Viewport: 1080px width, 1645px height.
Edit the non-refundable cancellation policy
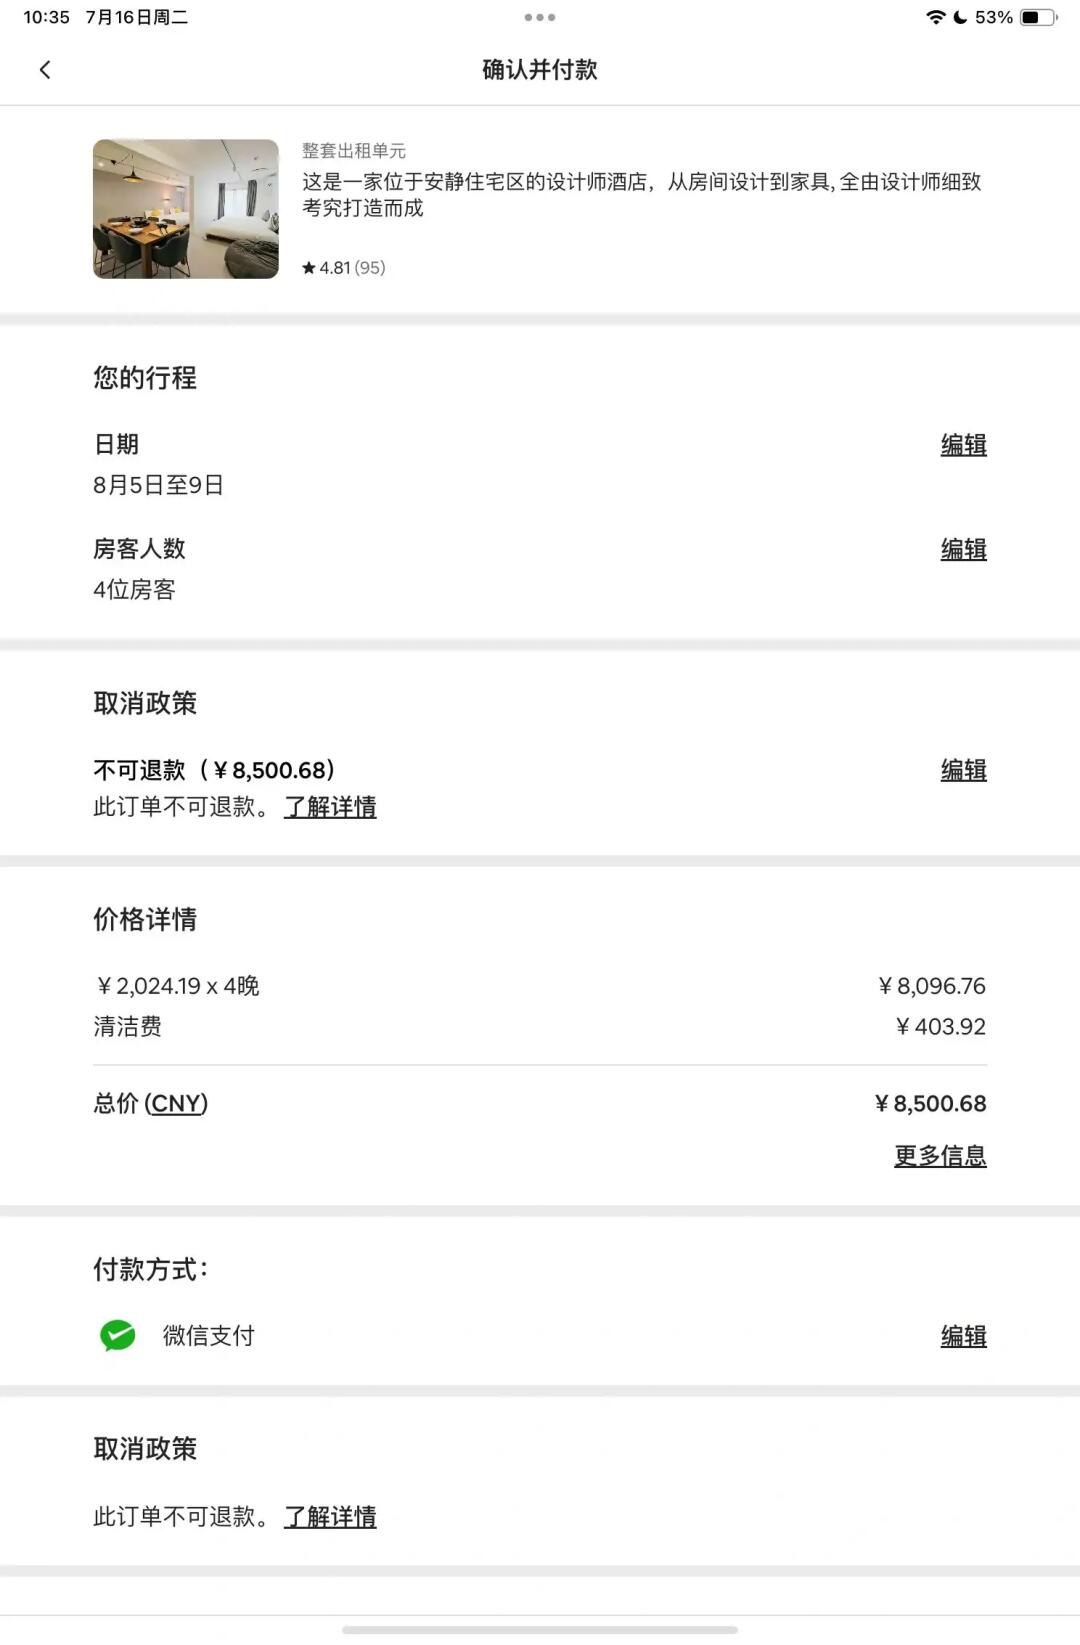point(963,770)
